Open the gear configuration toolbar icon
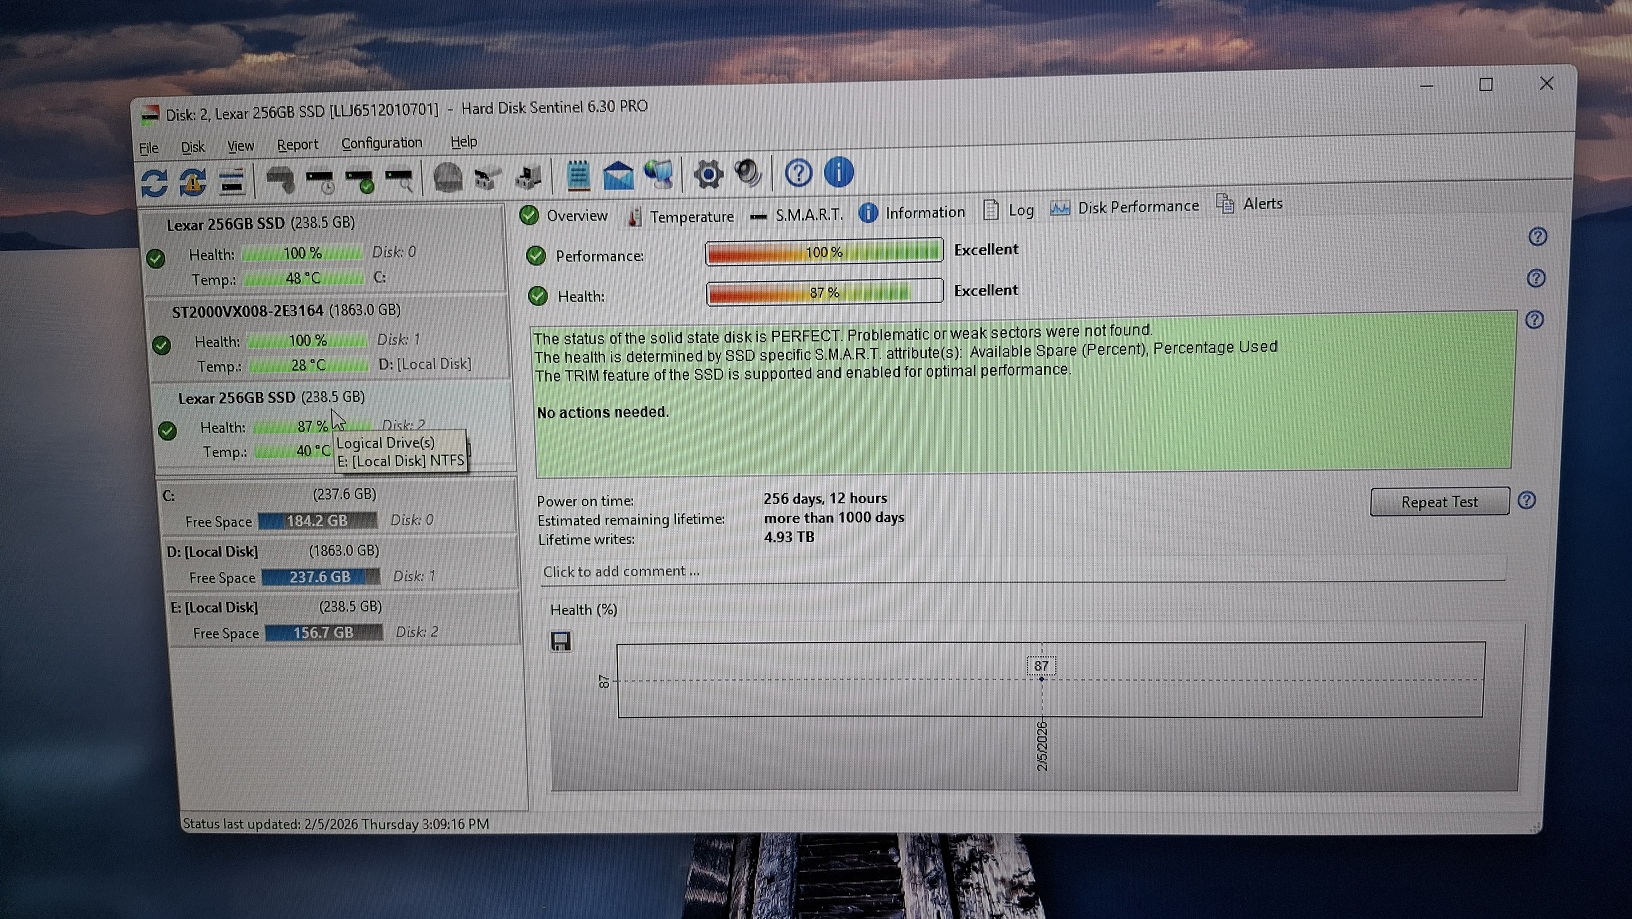The width and height of the screenshot is (1632, 919). 708,174
